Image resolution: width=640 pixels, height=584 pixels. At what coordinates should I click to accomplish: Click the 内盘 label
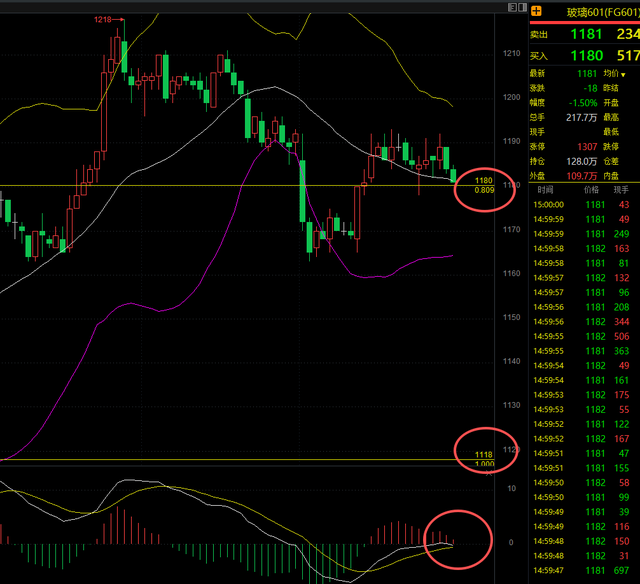tap(611, 176)
